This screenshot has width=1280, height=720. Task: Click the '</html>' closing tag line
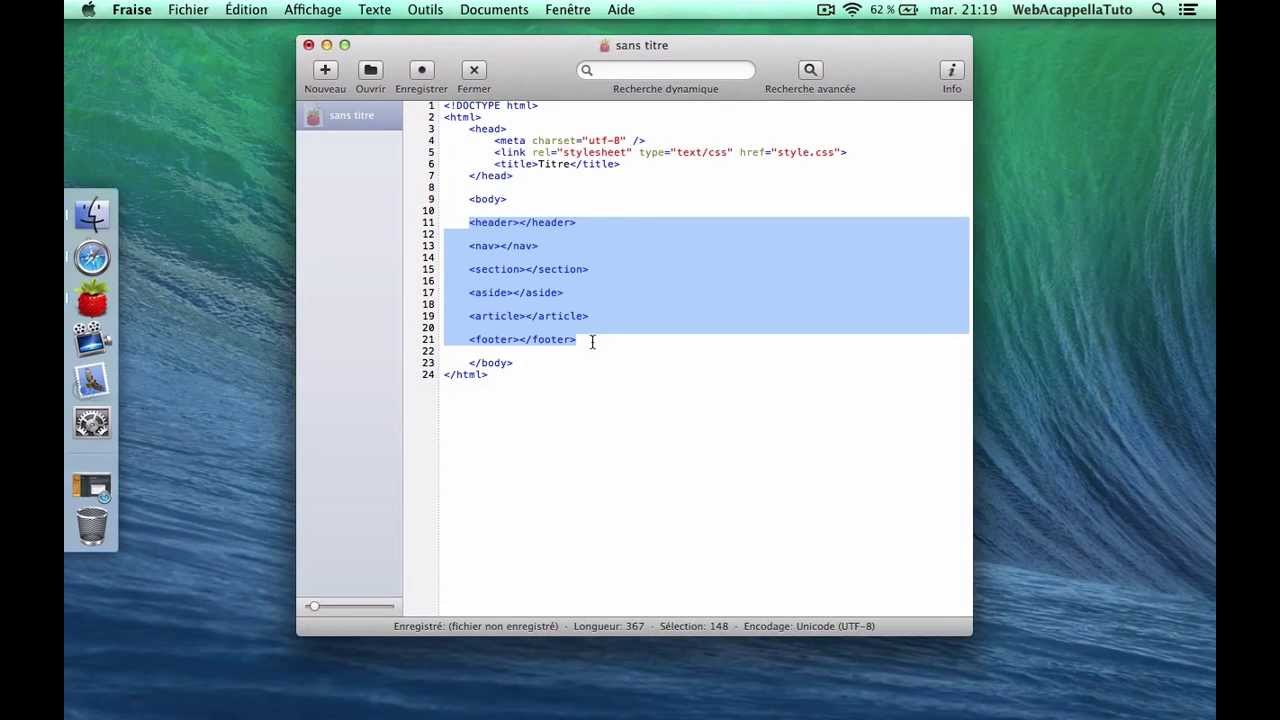466,375
